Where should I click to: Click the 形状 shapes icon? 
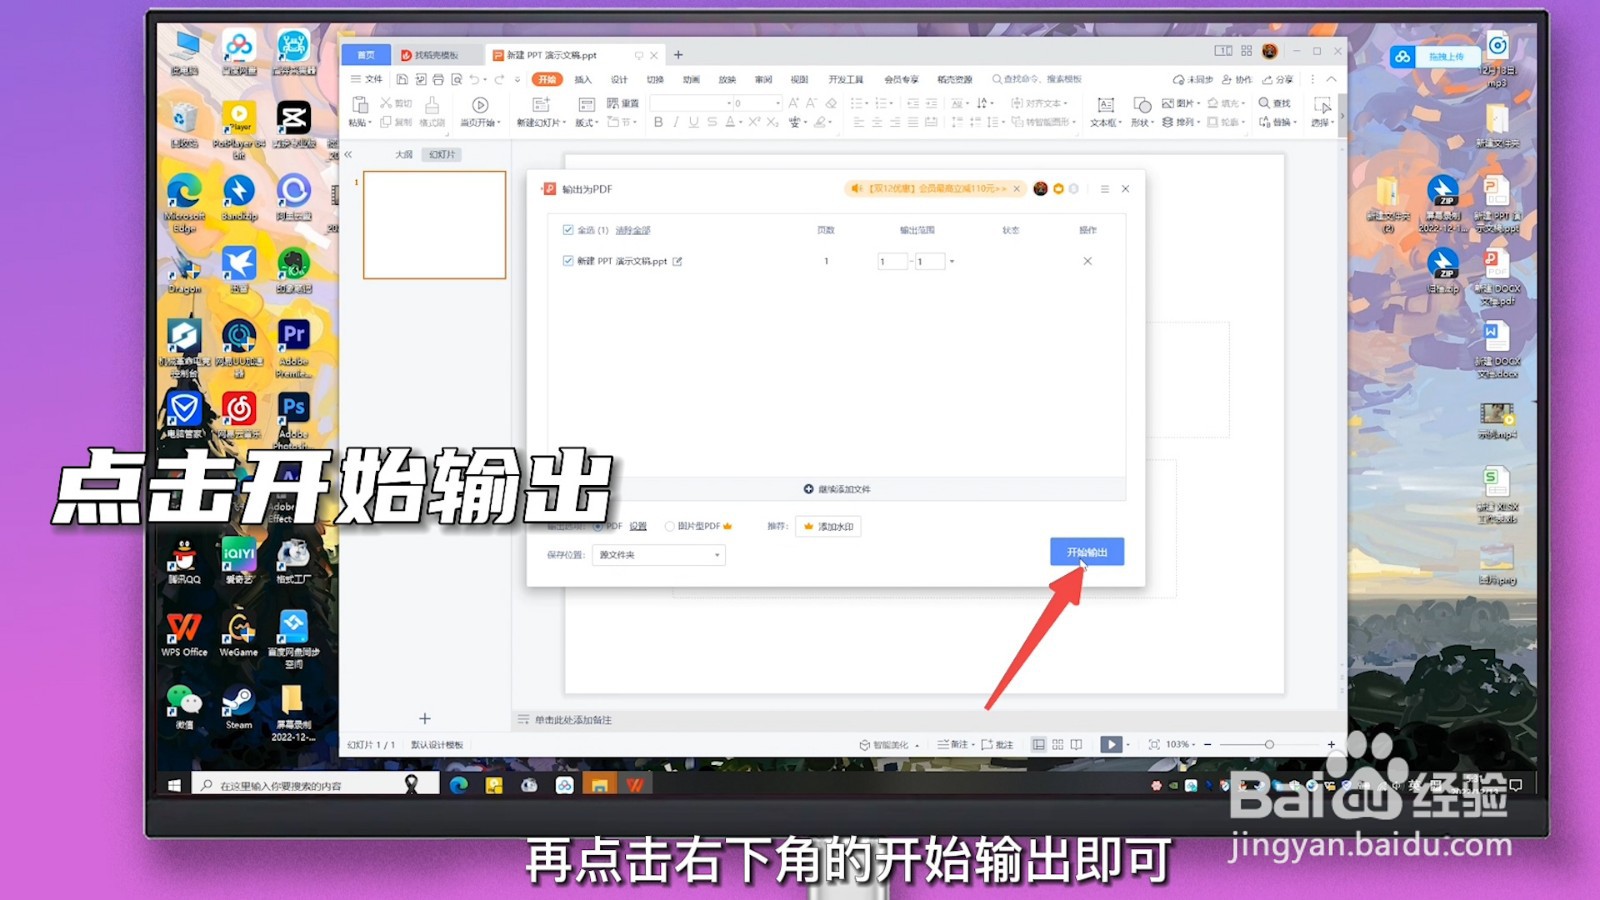tap(1142, 105)
